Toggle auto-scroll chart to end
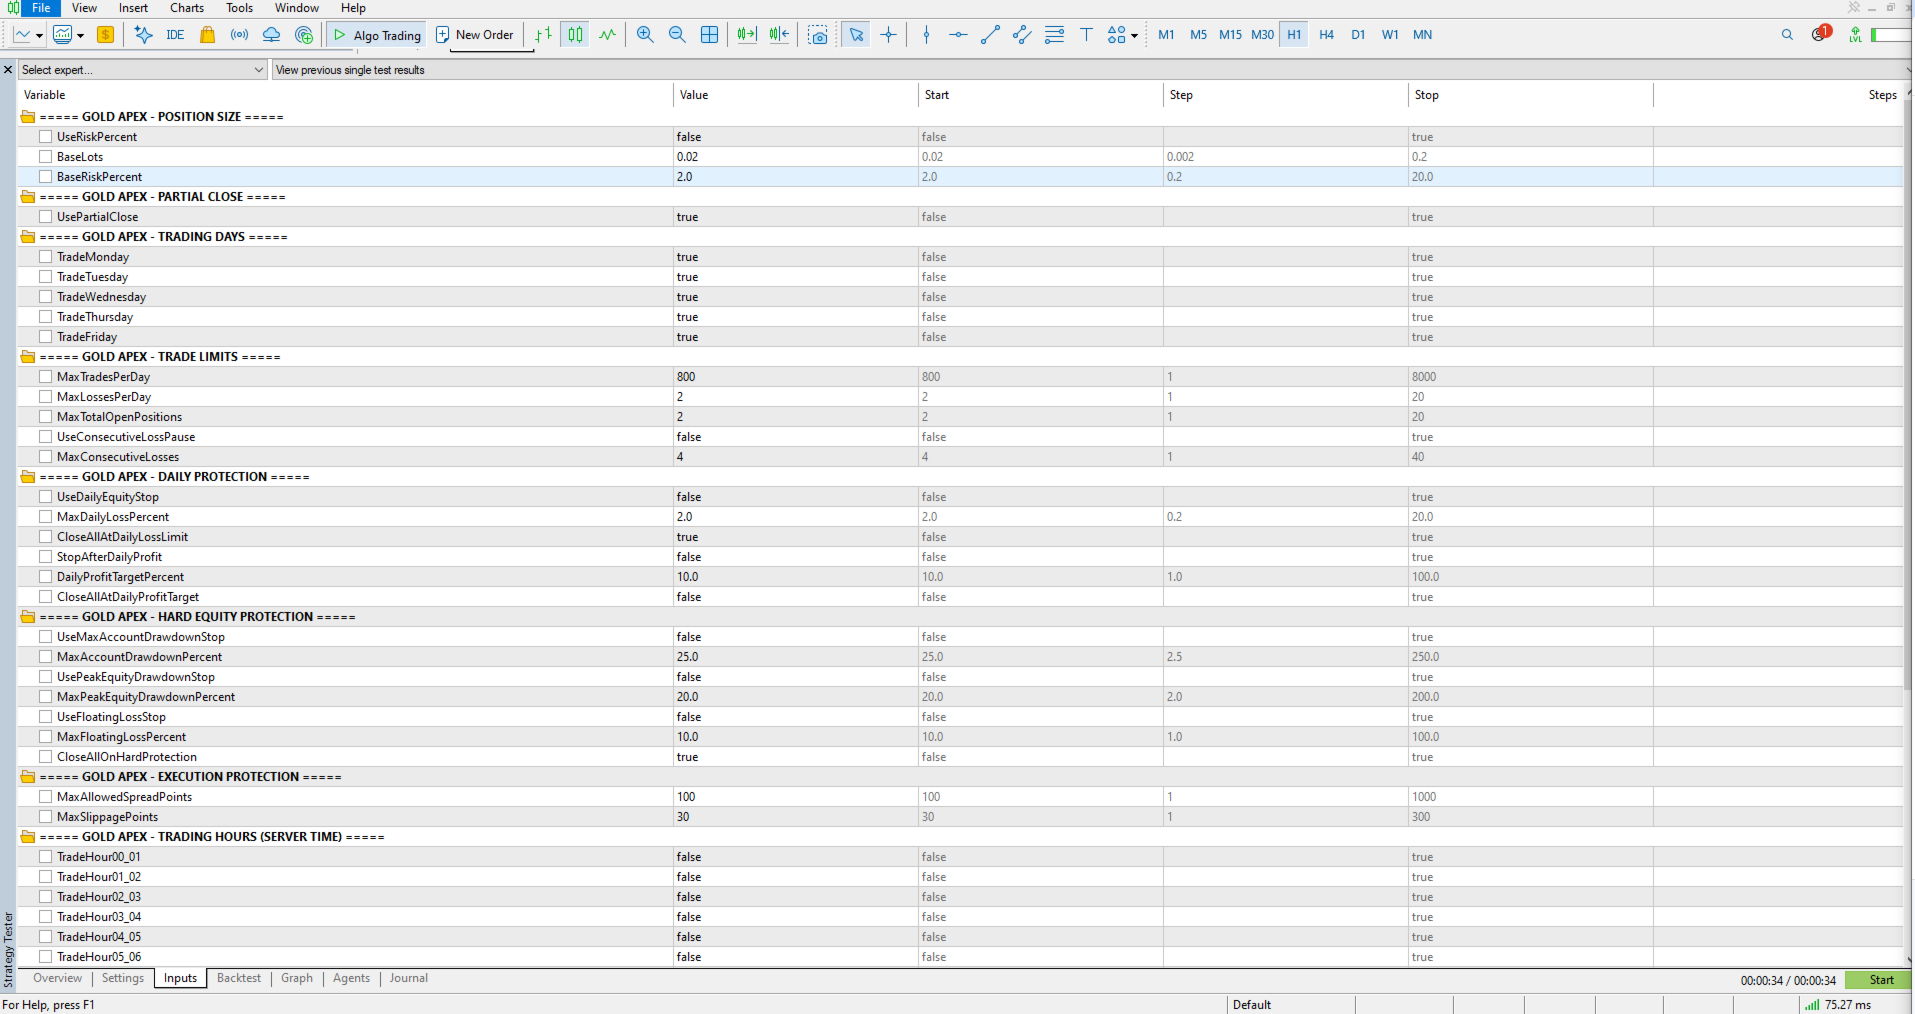This screenshot has width=1915, height=1014. click(x=747, y=35)
